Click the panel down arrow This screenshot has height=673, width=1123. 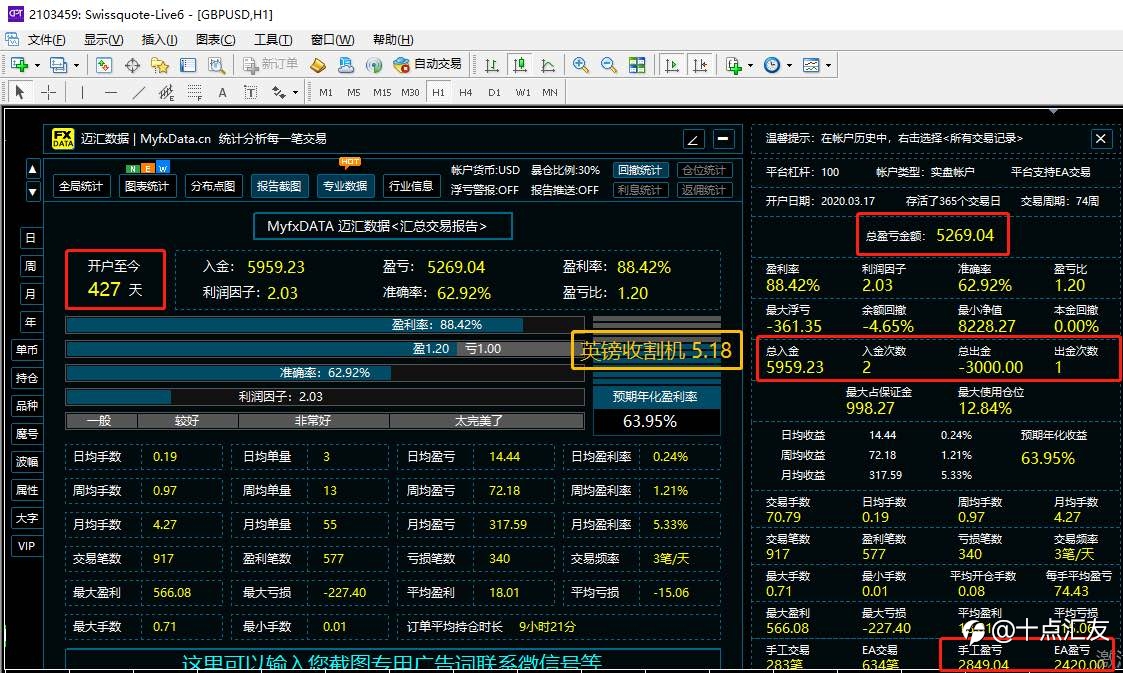32,191
